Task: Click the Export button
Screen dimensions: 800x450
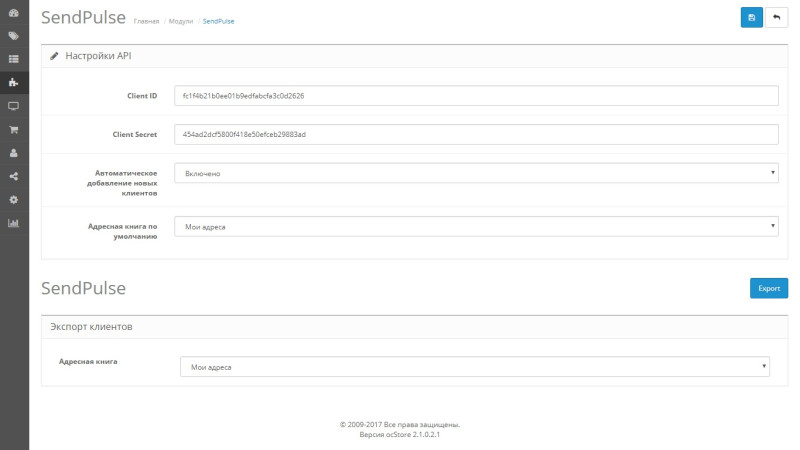Action: pos(769,288)
